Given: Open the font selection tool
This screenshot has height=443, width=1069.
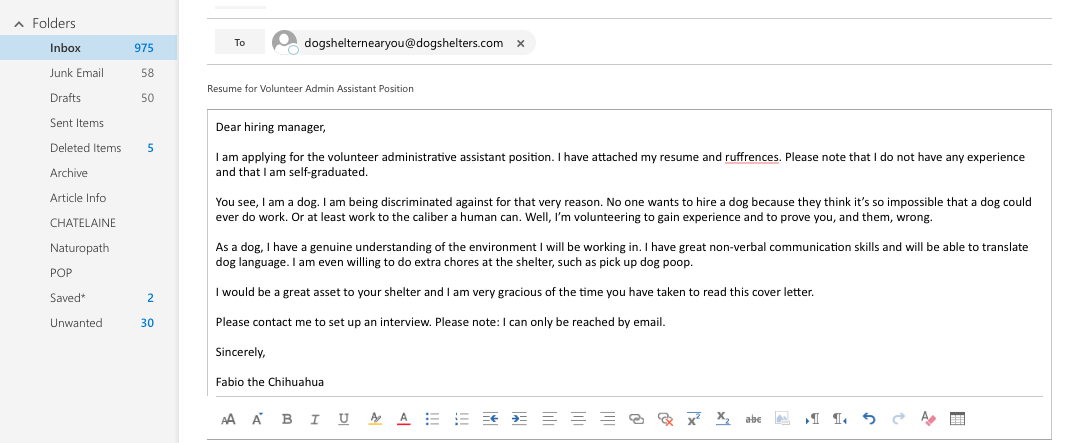Looking at the screenshot, I should (228, 419).
